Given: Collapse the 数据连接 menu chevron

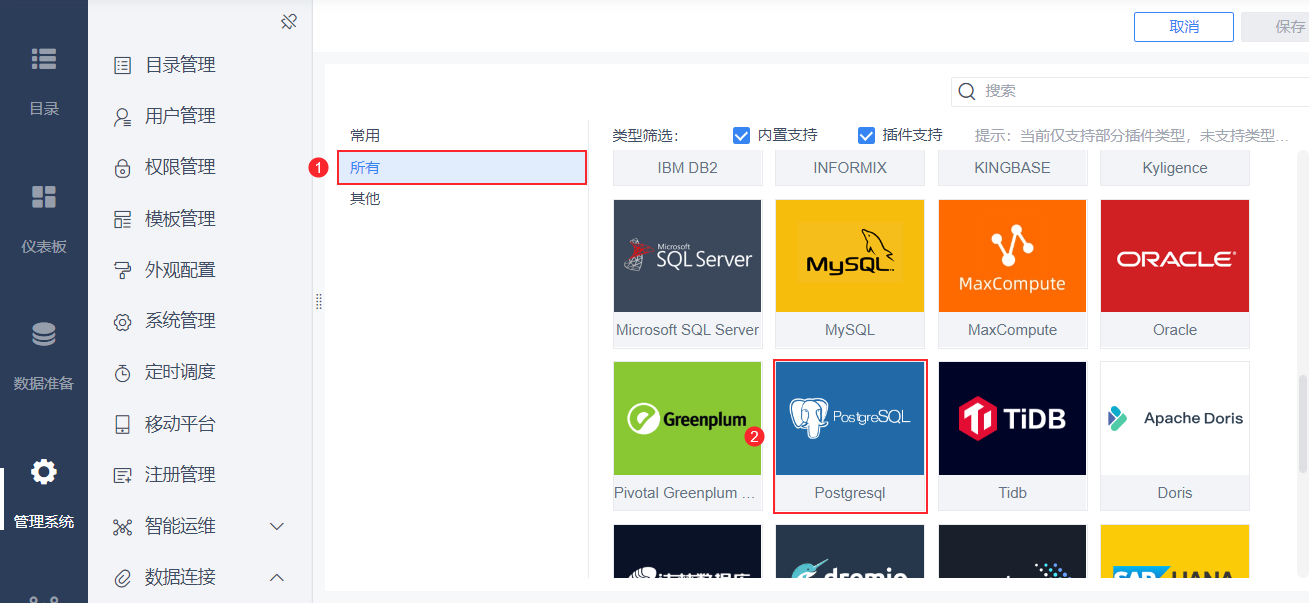Looking at the screenshot, I should (278, 578).
